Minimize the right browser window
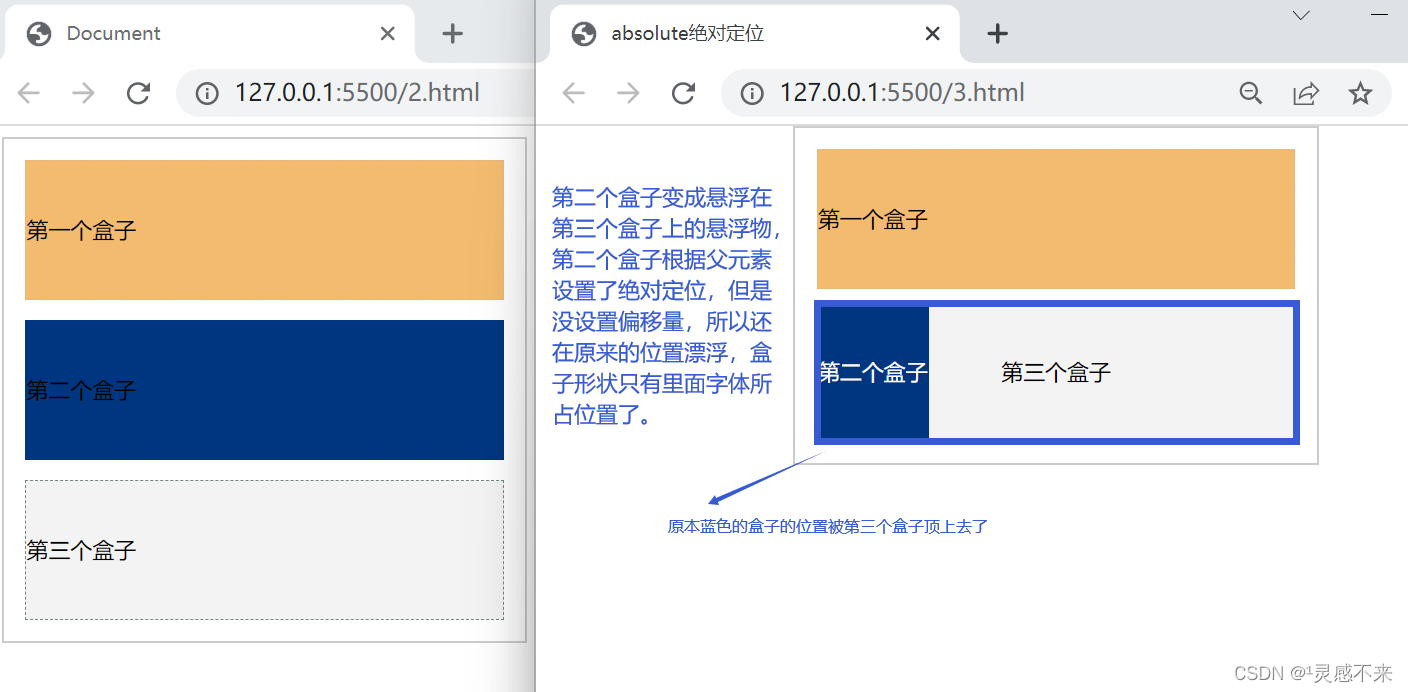 [1380, 15]
